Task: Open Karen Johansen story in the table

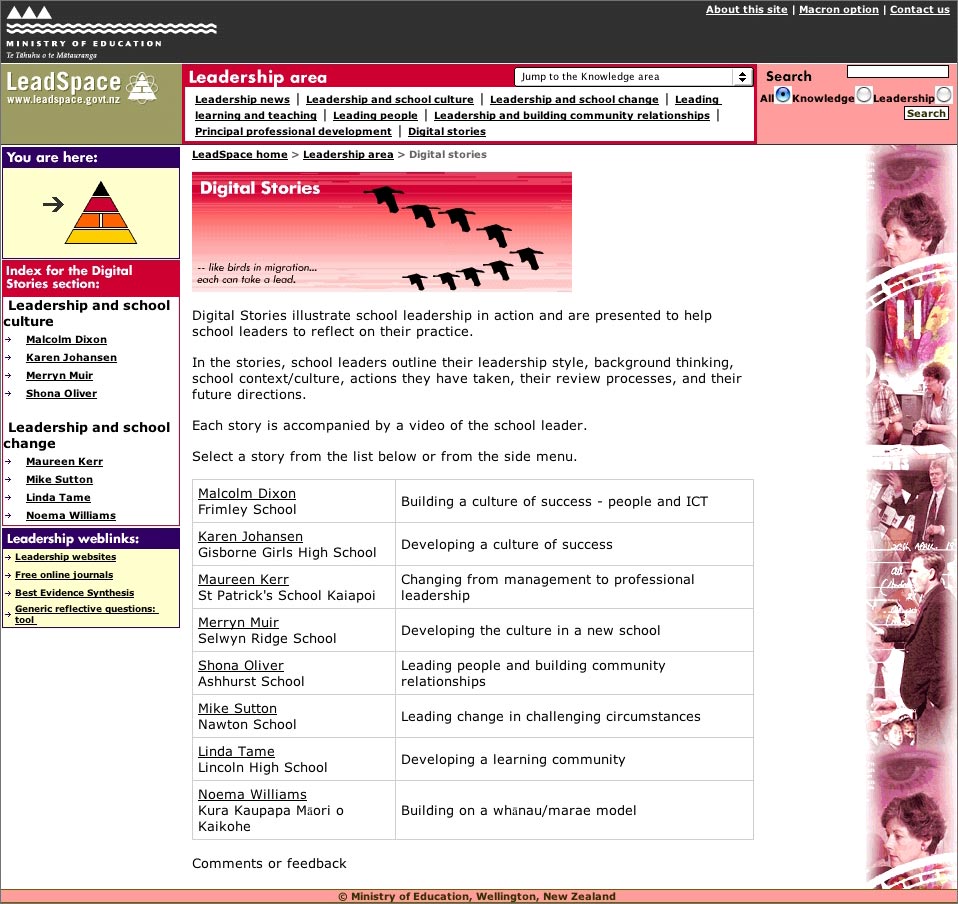Action: (x=250, y=536)
